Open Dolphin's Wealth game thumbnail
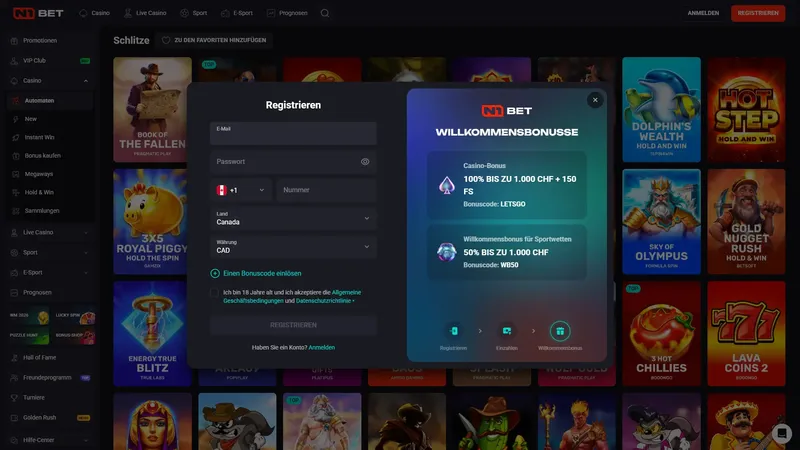800x450 pixels. tap(661, 110)
